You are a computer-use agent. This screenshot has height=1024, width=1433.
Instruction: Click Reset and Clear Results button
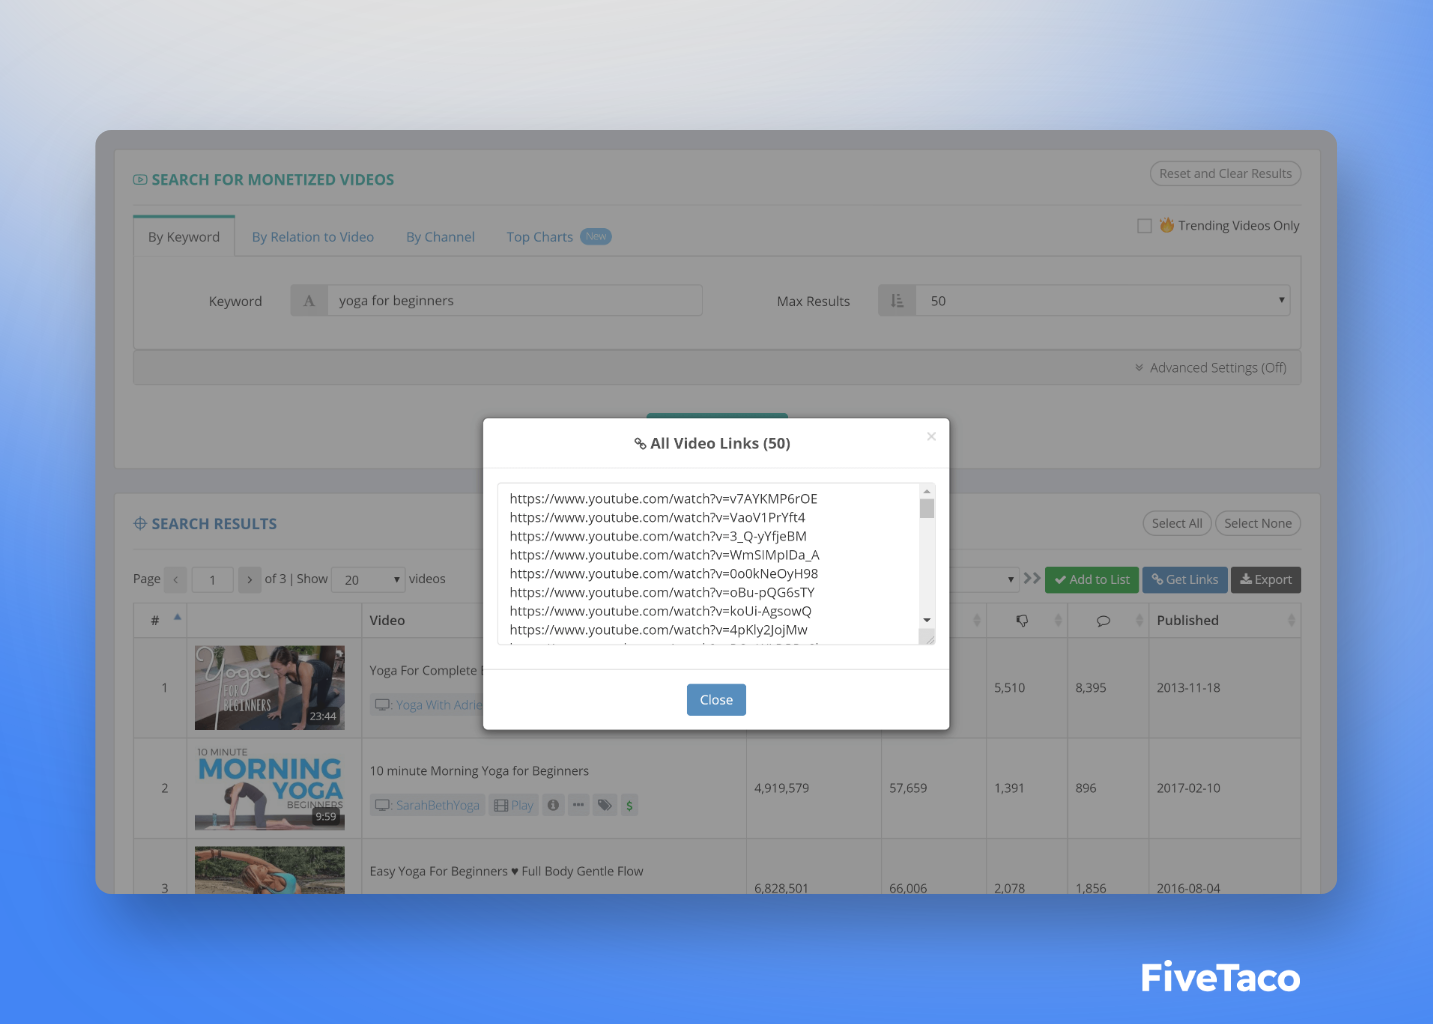coord(1225,174)
